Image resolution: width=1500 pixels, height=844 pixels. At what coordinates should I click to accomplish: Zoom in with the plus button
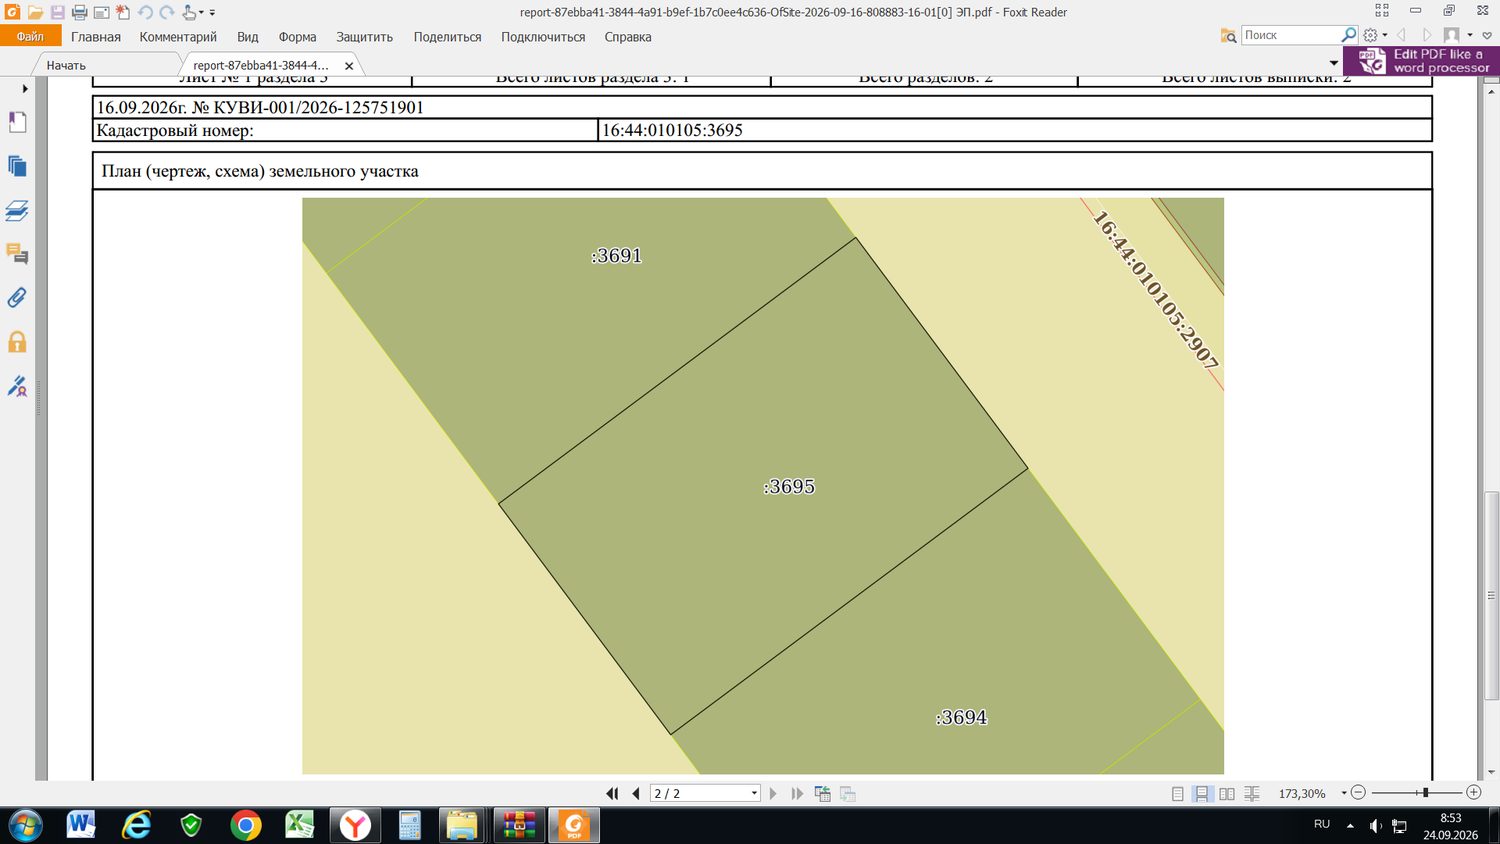1473,792
